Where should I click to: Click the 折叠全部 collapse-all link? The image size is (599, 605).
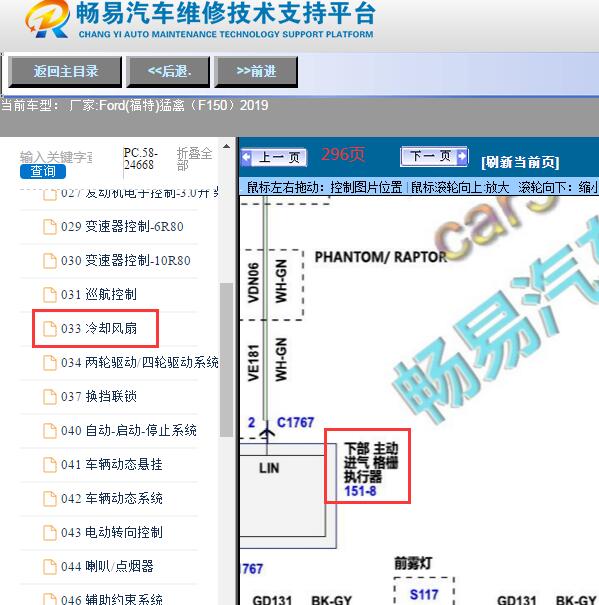194,159
